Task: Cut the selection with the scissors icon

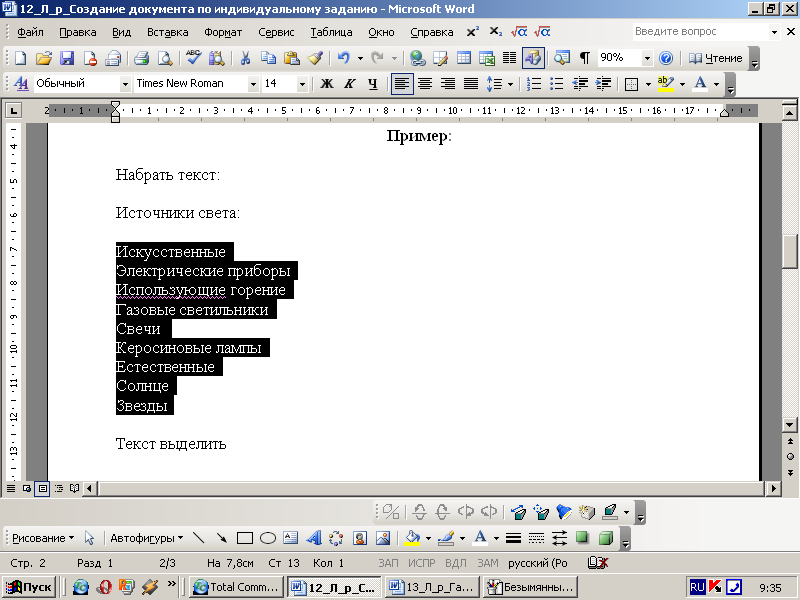Action: pyautogui.click(x=245, y=58)
